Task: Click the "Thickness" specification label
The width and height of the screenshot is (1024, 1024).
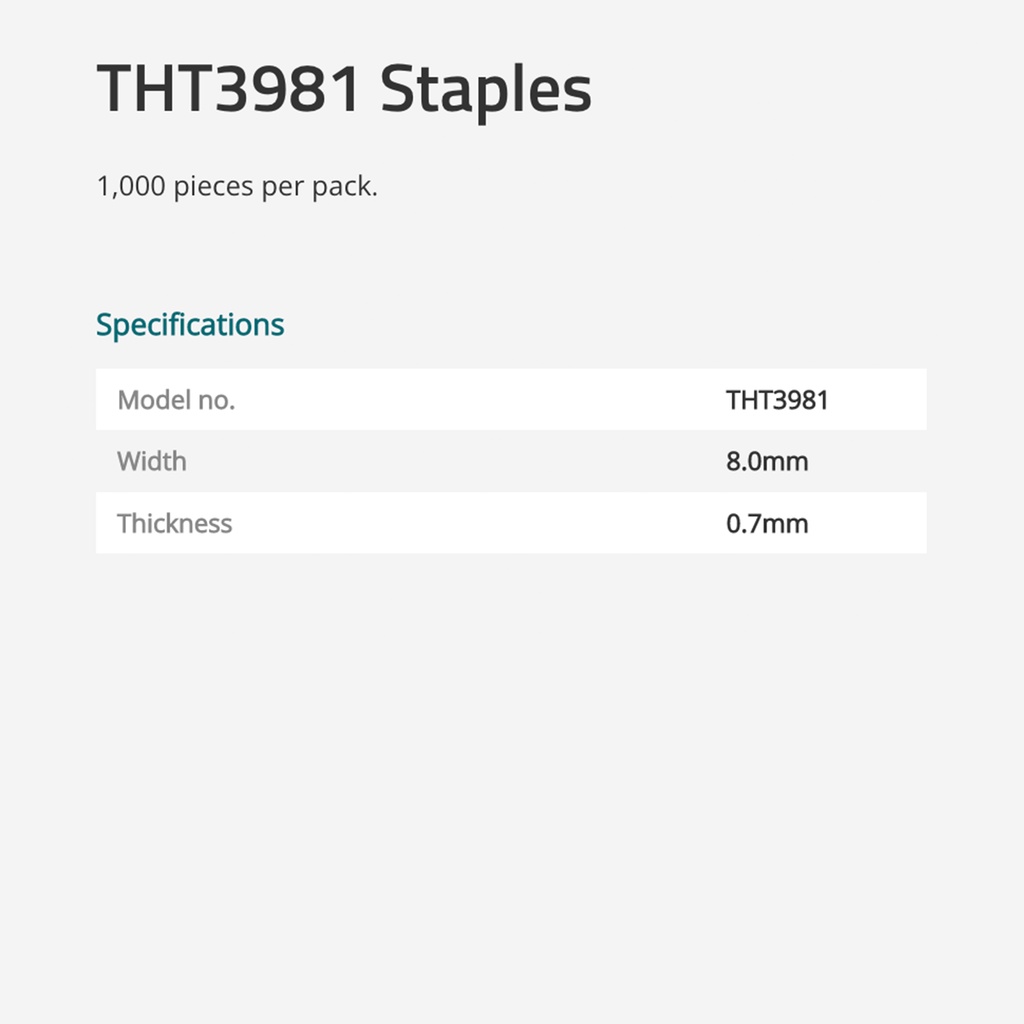Action: [x=175, y=523]
